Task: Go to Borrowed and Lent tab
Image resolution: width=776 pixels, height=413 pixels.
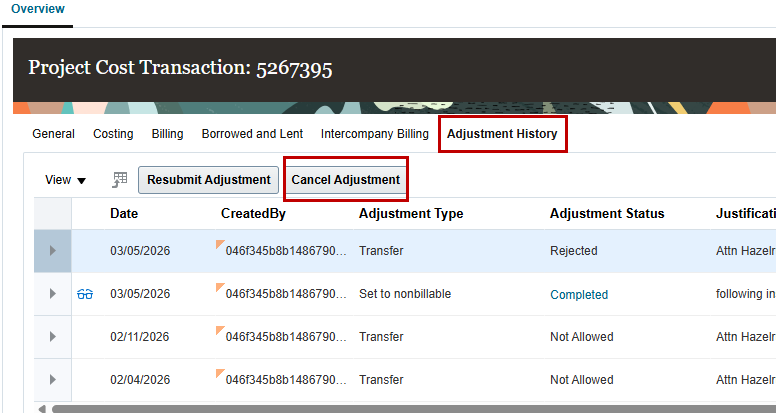Action: [x=252, y=134]
